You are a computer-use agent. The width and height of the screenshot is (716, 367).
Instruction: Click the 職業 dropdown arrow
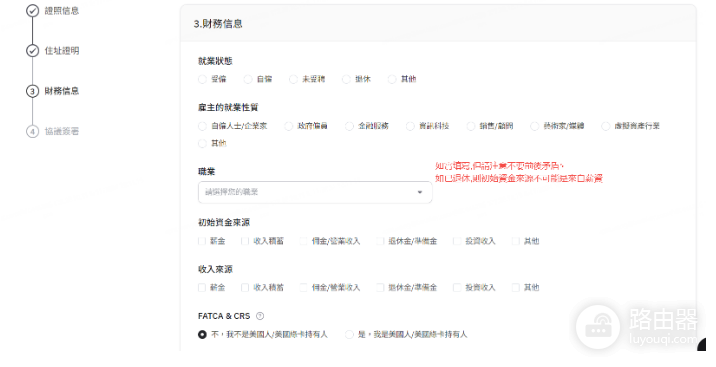click(420, 192)
